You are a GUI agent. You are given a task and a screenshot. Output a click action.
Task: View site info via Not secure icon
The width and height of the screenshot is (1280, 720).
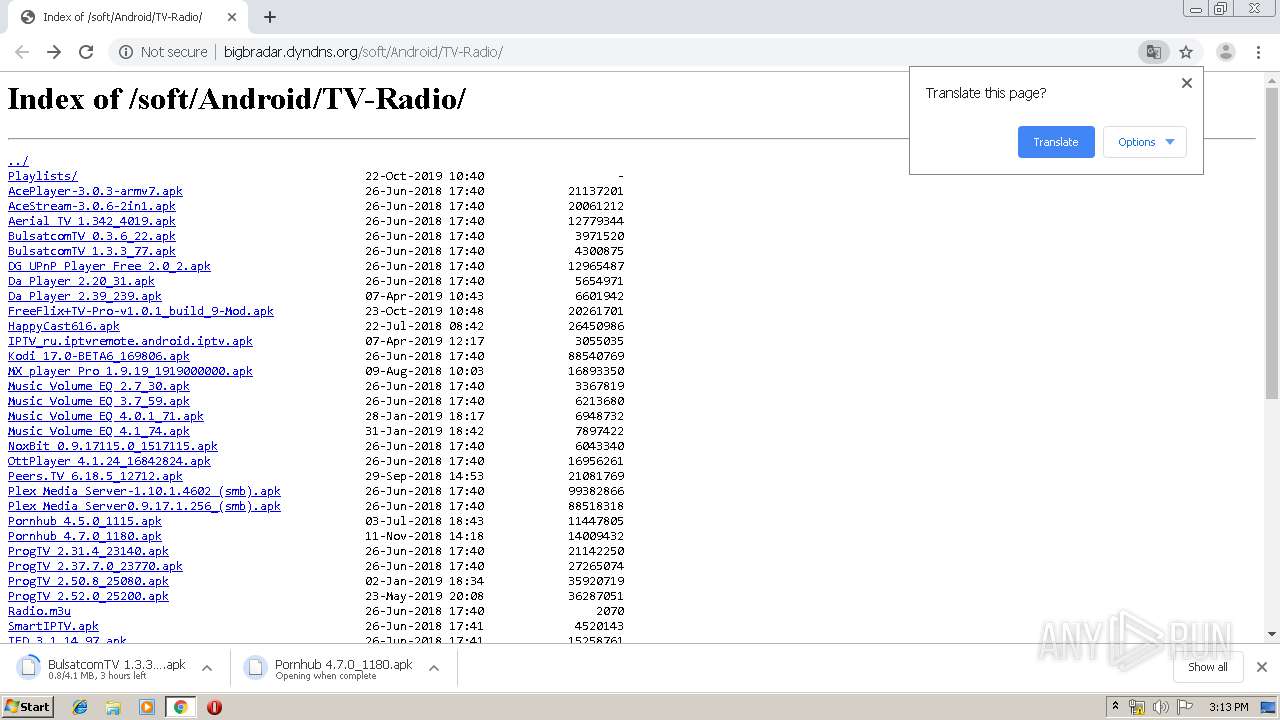coord(126,52)
